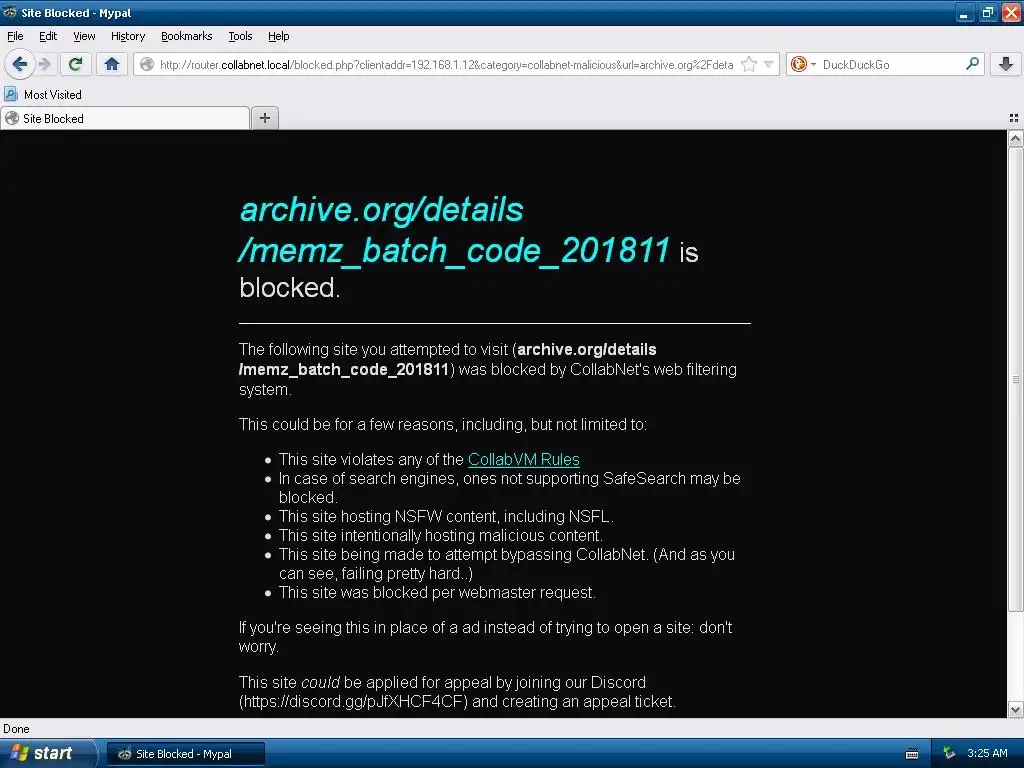Open the Edit menu
The width and height of the screenshot is (1024, 768).
coord(48,36)
